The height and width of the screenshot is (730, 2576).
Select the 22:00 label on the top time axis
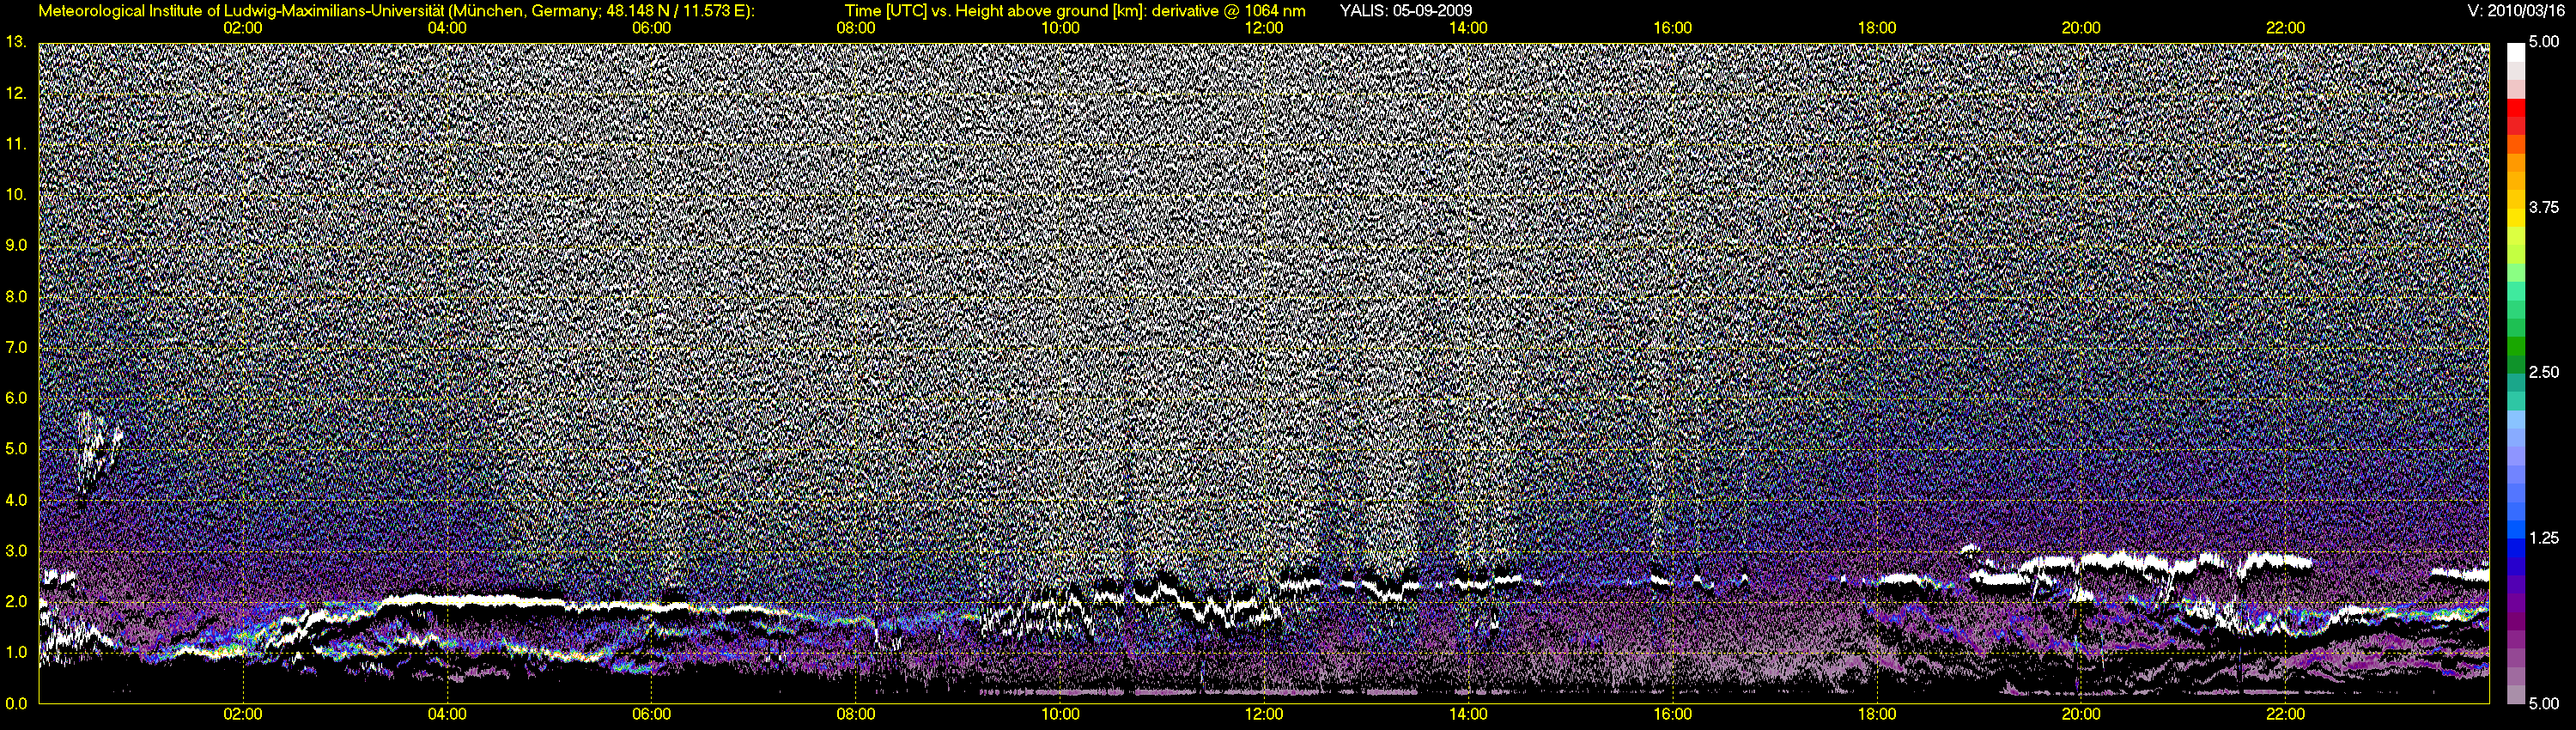(2286, 28)
